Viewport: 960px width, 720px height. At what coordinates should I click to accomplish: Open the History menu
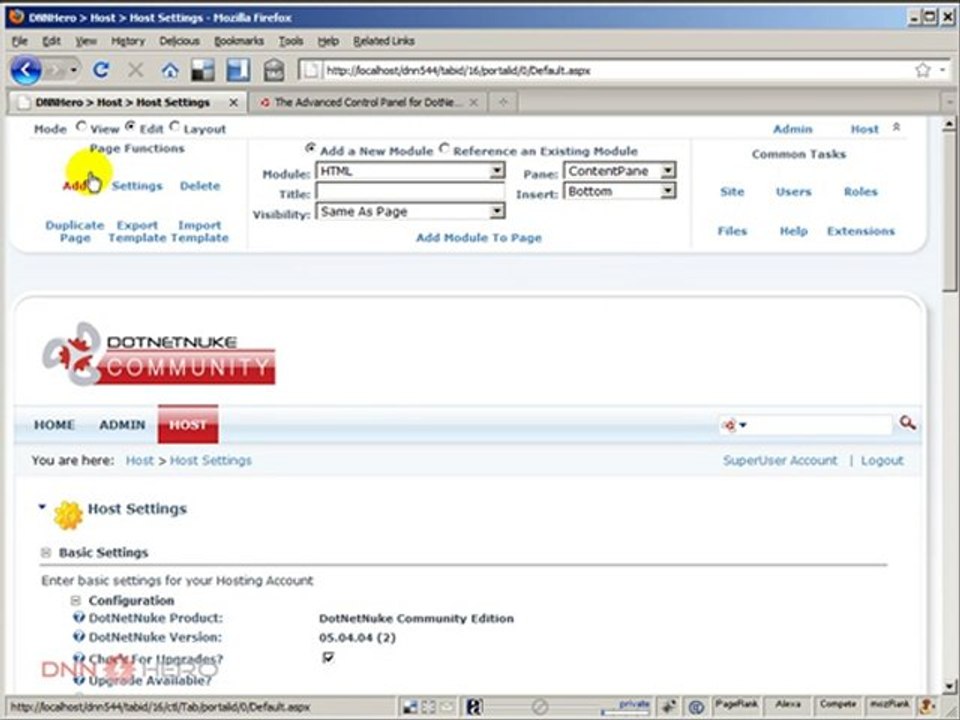(x=127, y=41)
